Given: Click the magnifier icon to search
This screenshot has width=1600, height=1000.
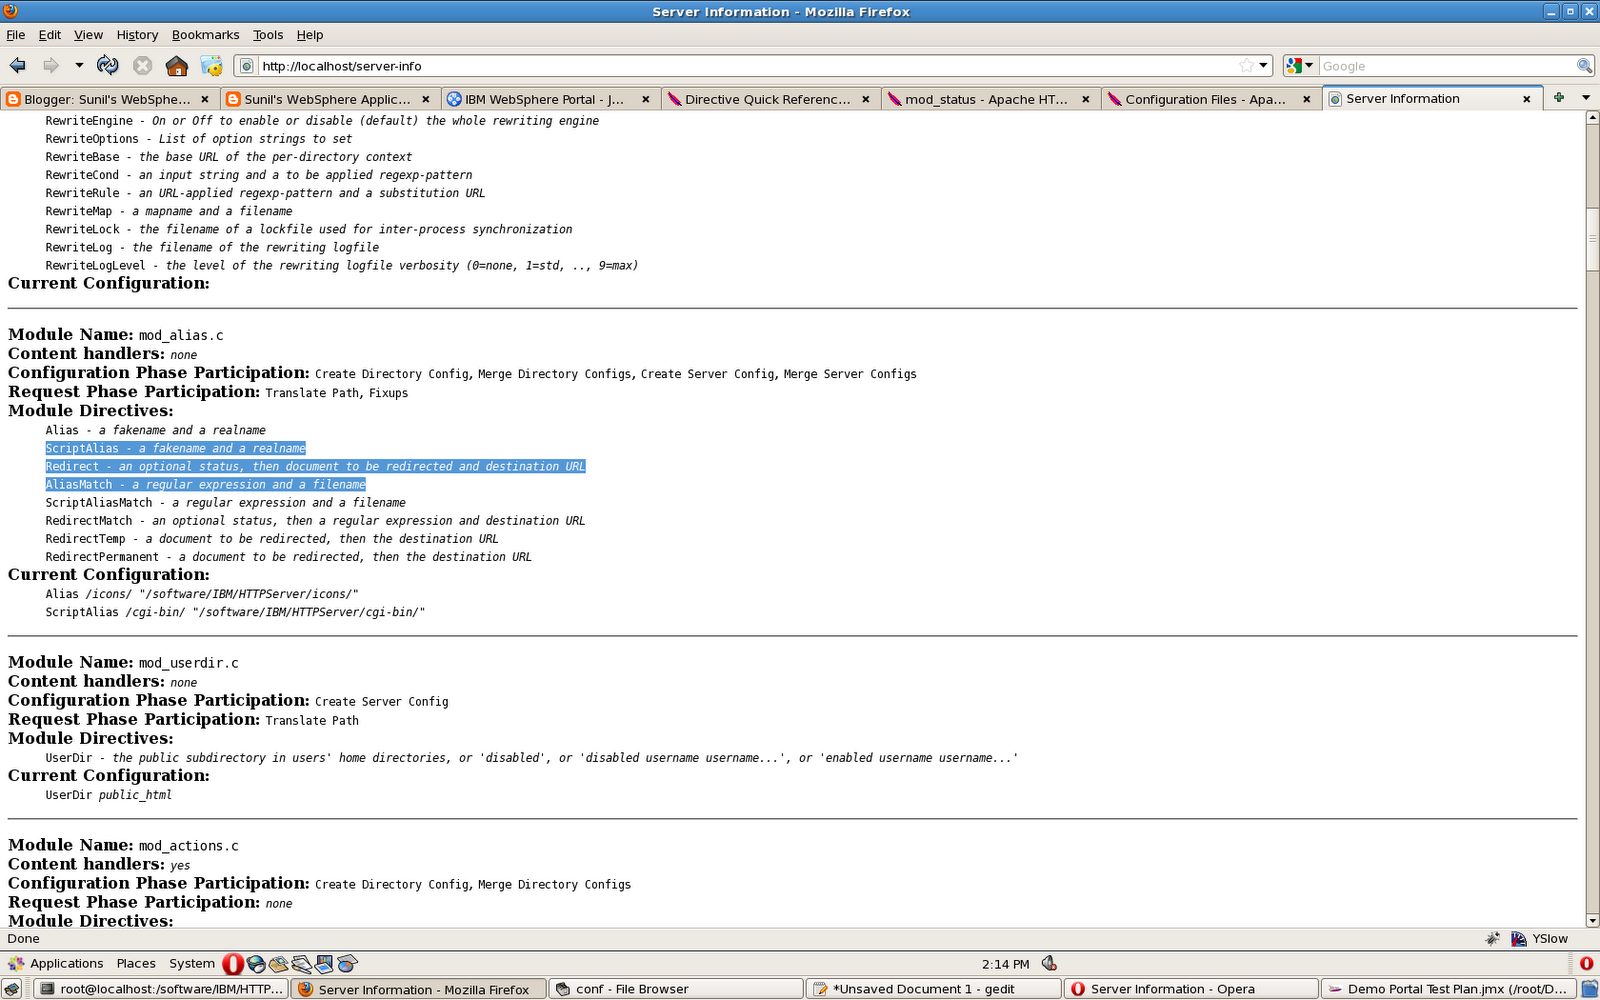Looking at the screenshot, I should [1583, 66].
